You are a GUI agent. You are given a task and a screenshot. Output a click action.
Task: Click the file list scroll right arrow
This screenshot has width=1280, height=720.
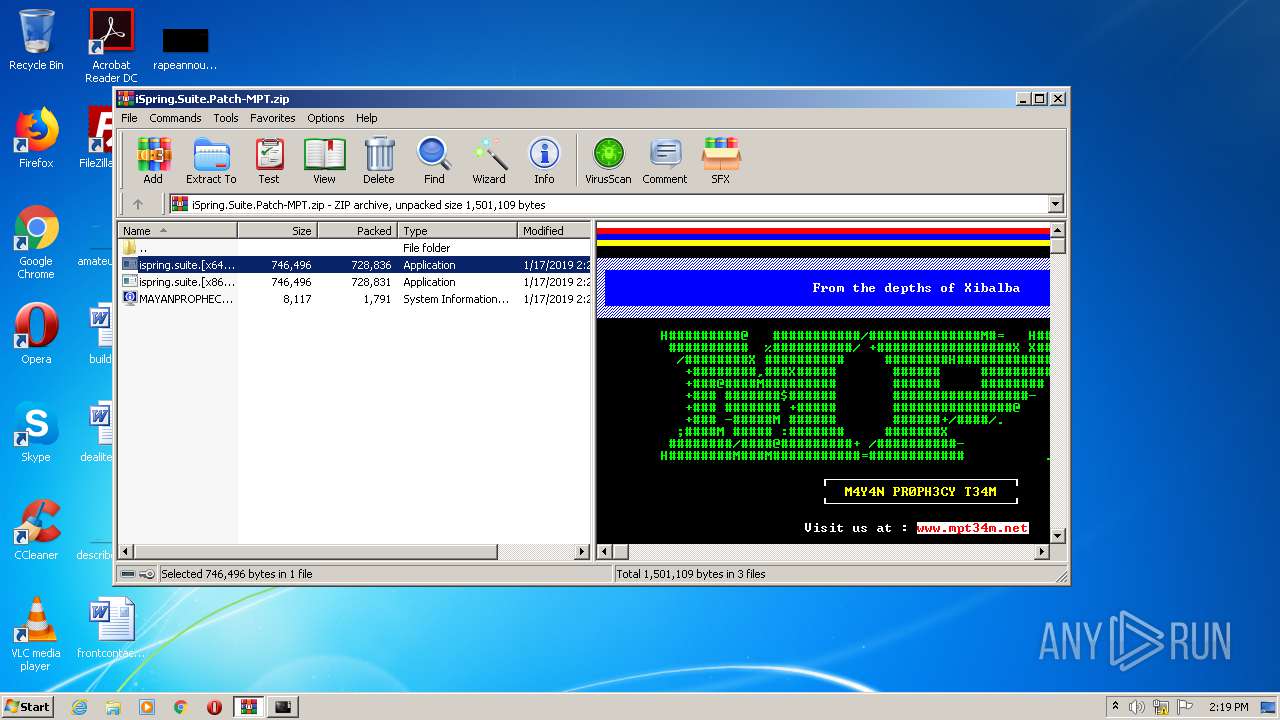pyautogui.click(x=582, y=551)
